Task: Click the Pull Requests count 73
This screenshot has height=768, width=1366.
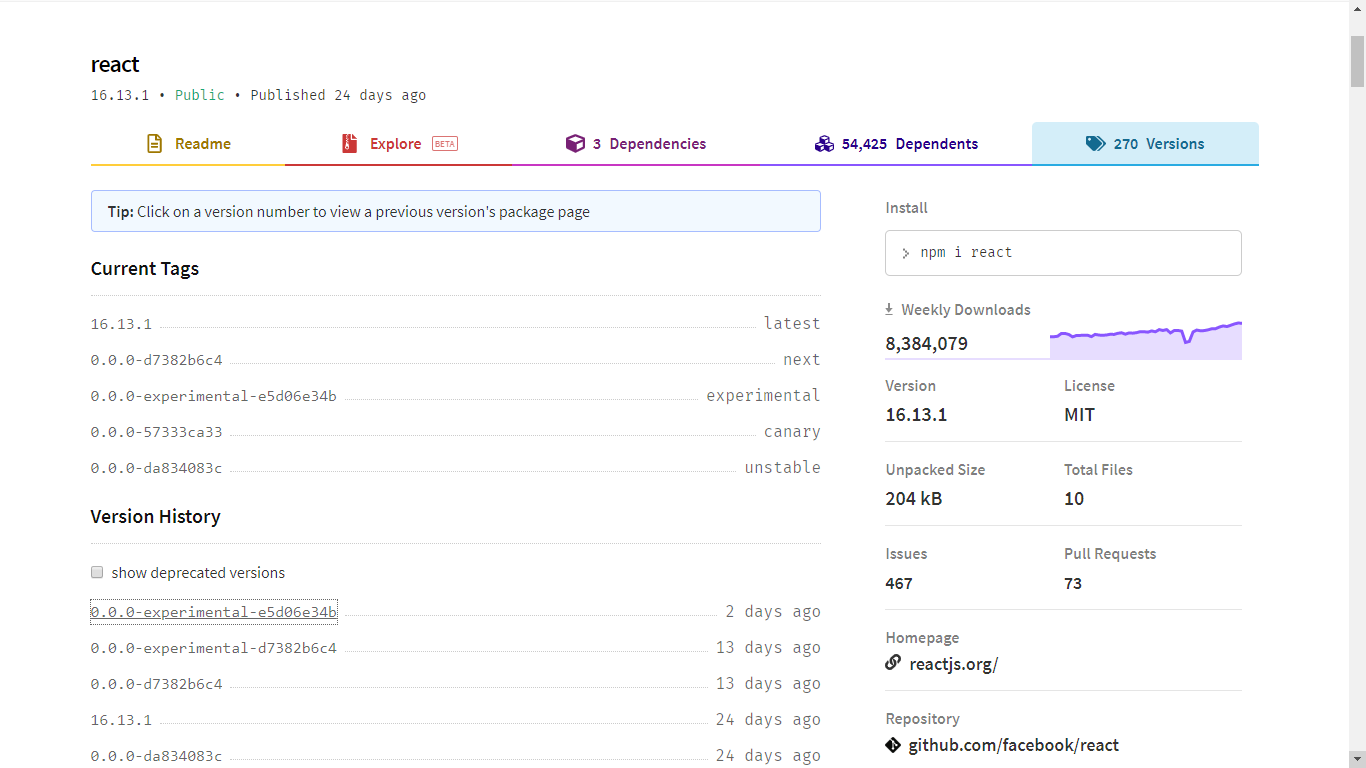Action: [1073, 583]
